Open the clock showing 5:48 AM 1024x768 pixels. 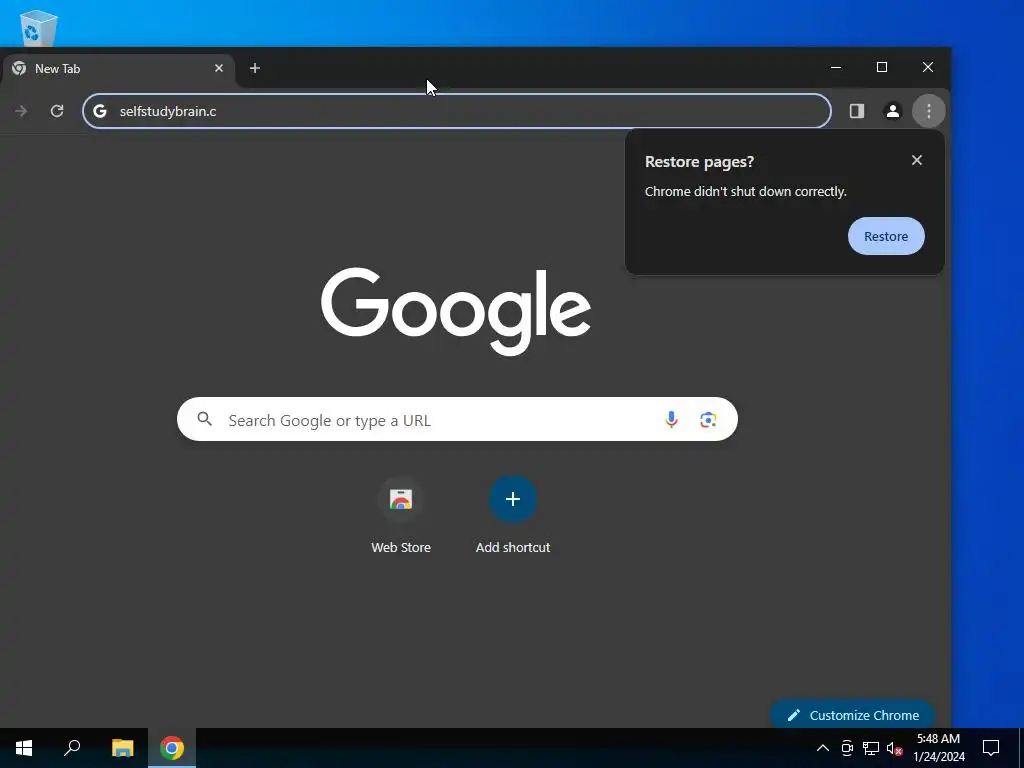938,748
